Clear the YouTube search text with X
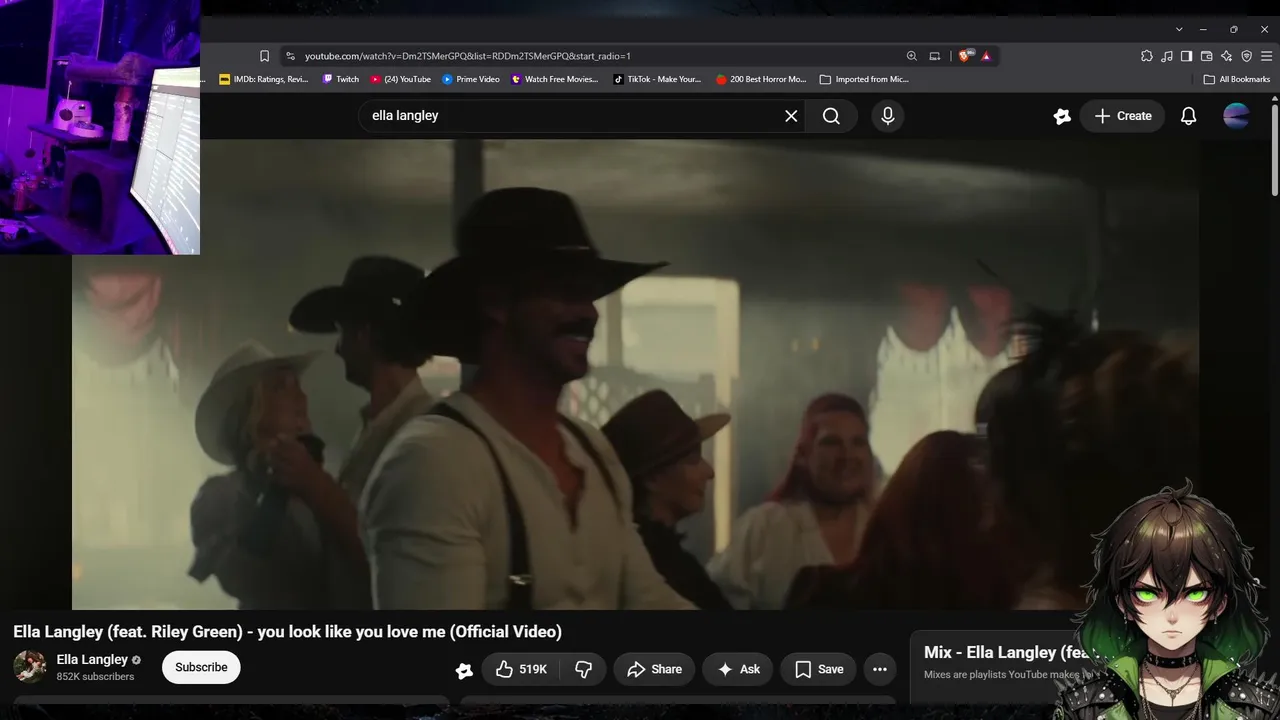The image size is (1280, 720). 791,116
